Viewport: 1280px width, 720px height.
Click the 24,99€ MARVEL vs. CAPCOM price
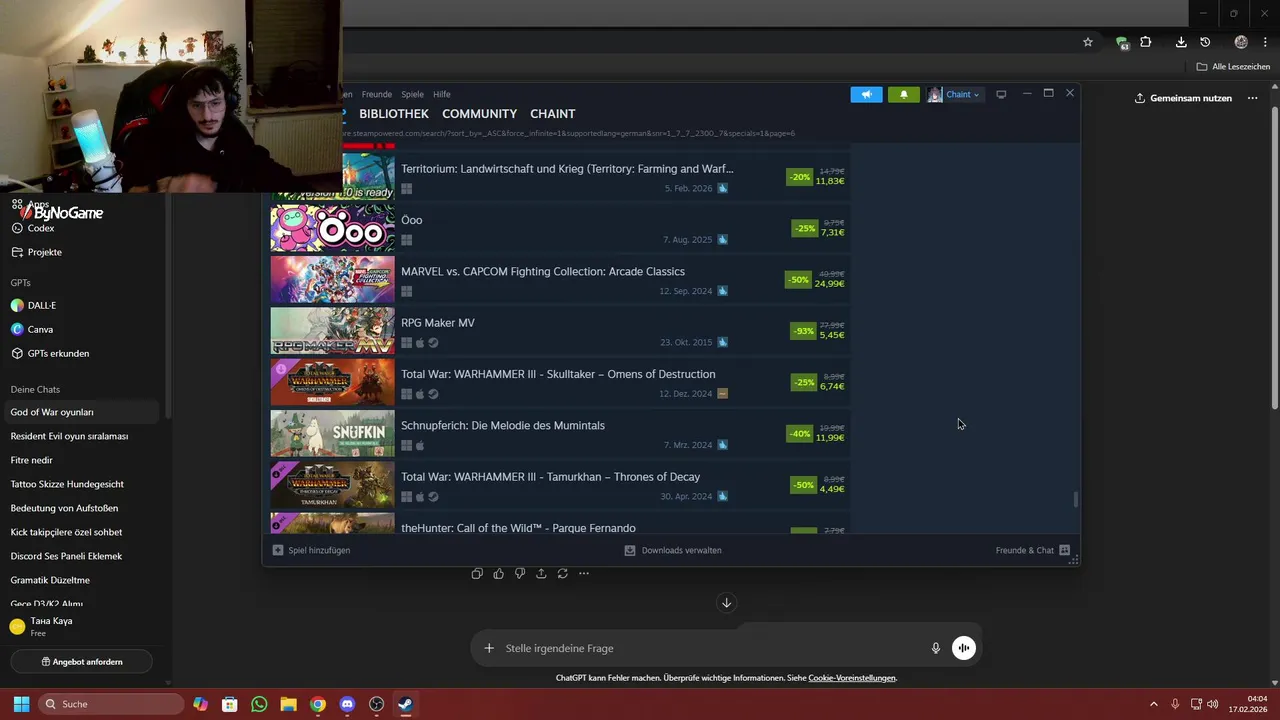tap(831, 284)
